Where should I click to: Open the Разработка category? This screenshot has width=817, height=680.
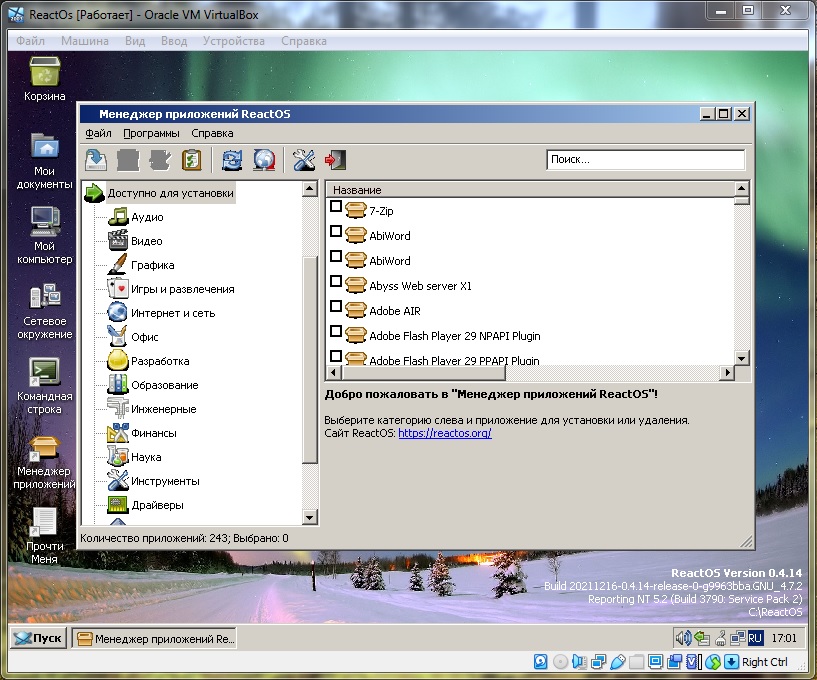pos(159,361)
